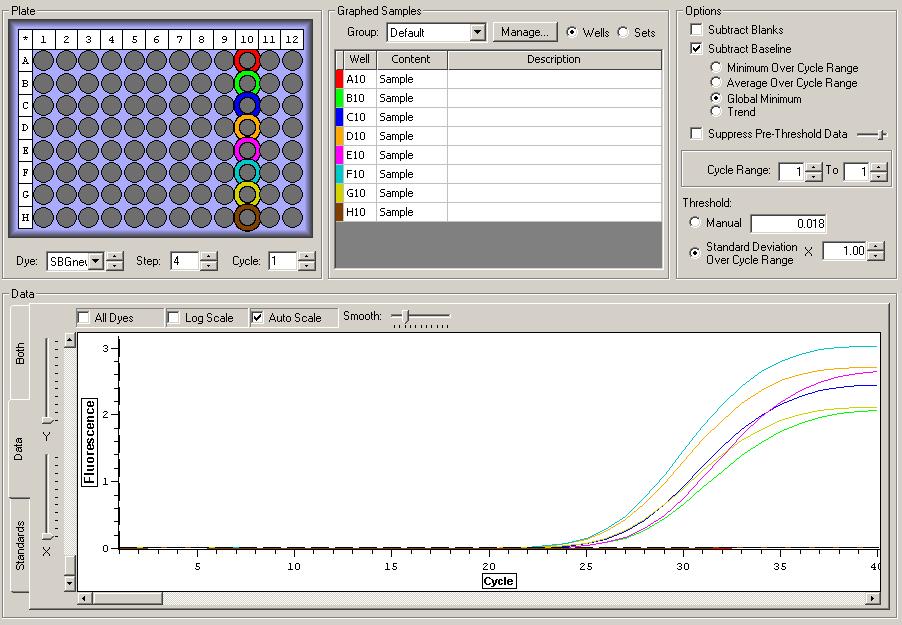Select well G10 with yellow ring
The image size is (902, 625).
point(247,195)
